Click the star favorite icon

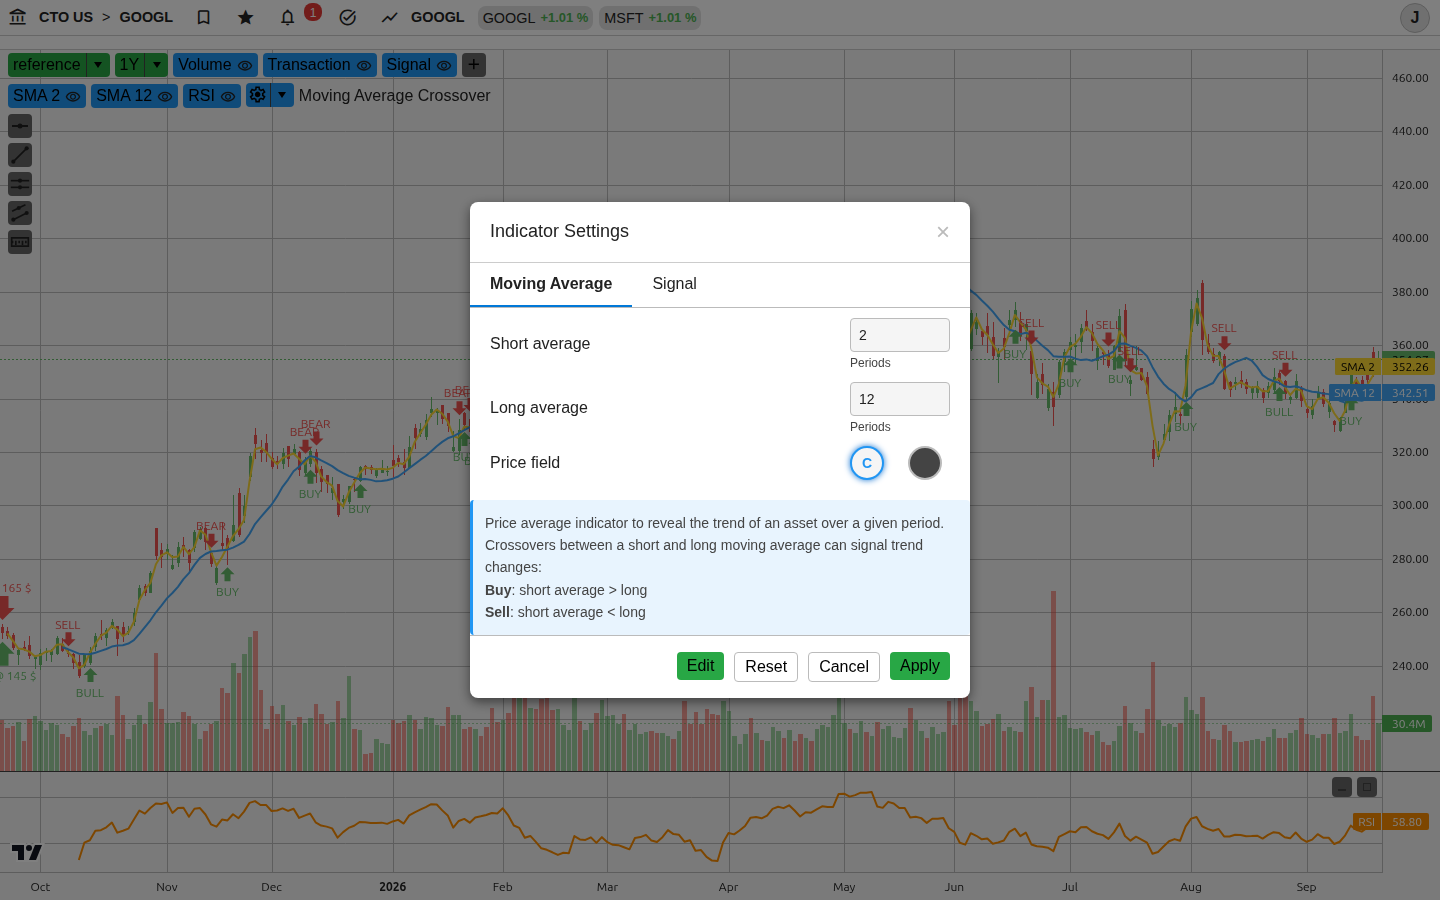[x=246, y=17]
